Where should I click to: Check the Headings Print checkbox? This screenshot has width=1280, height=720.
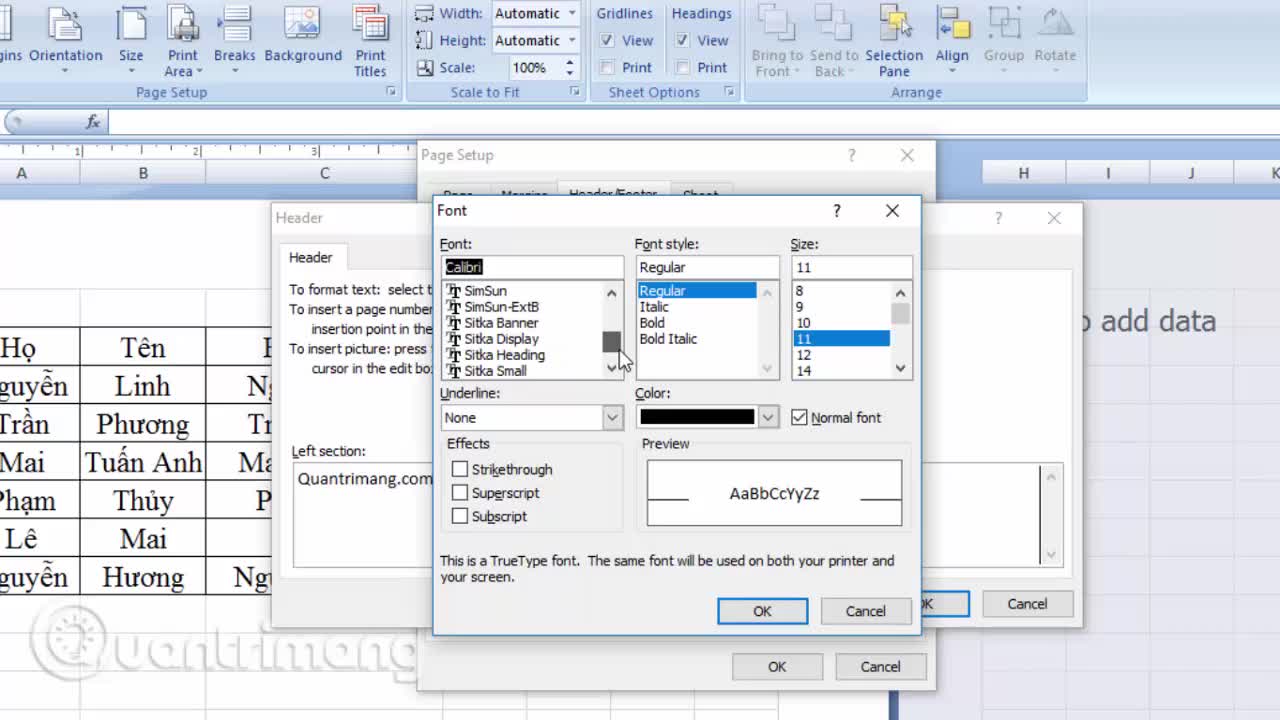pos(683,67)
